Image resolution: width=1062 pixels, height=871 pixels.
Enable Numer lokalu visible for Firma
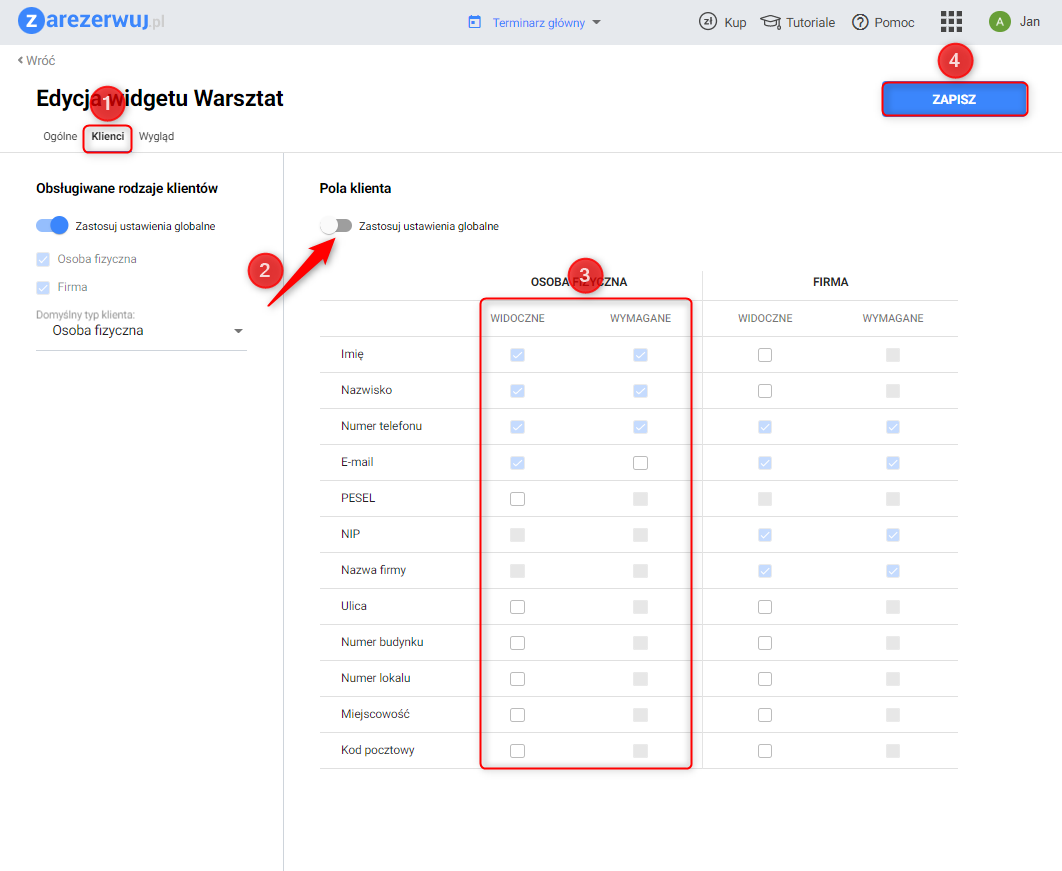[x=765, y=679]
